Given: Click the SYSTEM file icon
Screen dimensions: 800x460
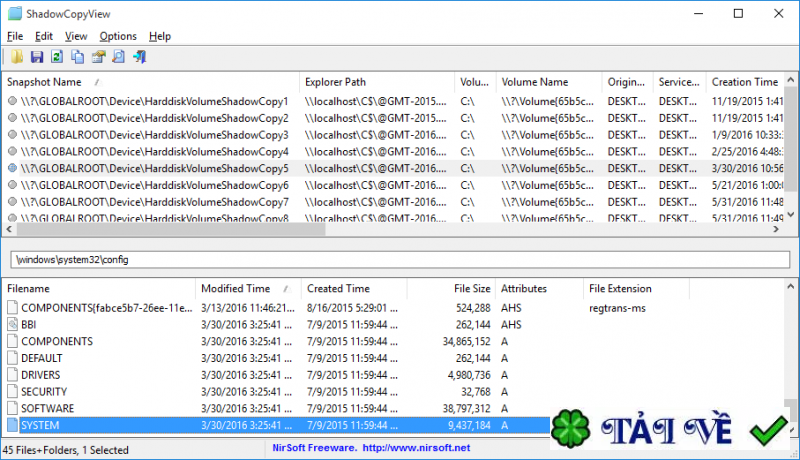Looking at the screenshot, I should click(x=13, y=425).
